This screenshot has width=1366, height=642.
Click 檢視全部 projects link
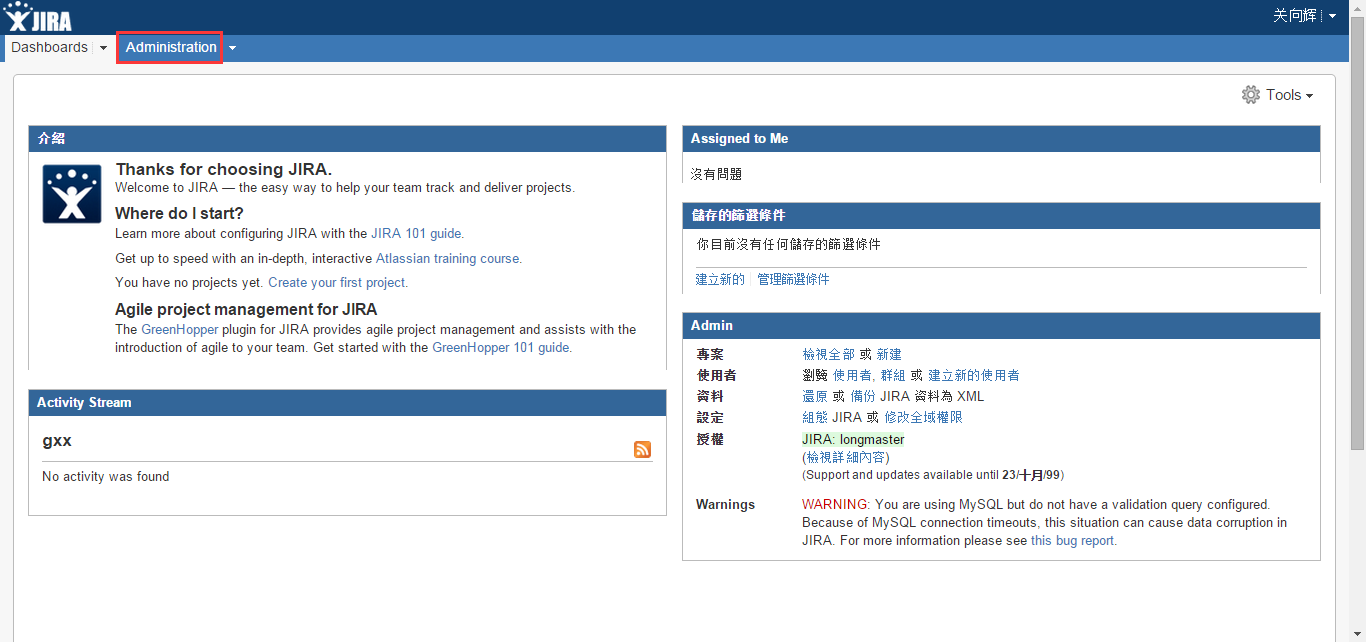coord(828,354)
